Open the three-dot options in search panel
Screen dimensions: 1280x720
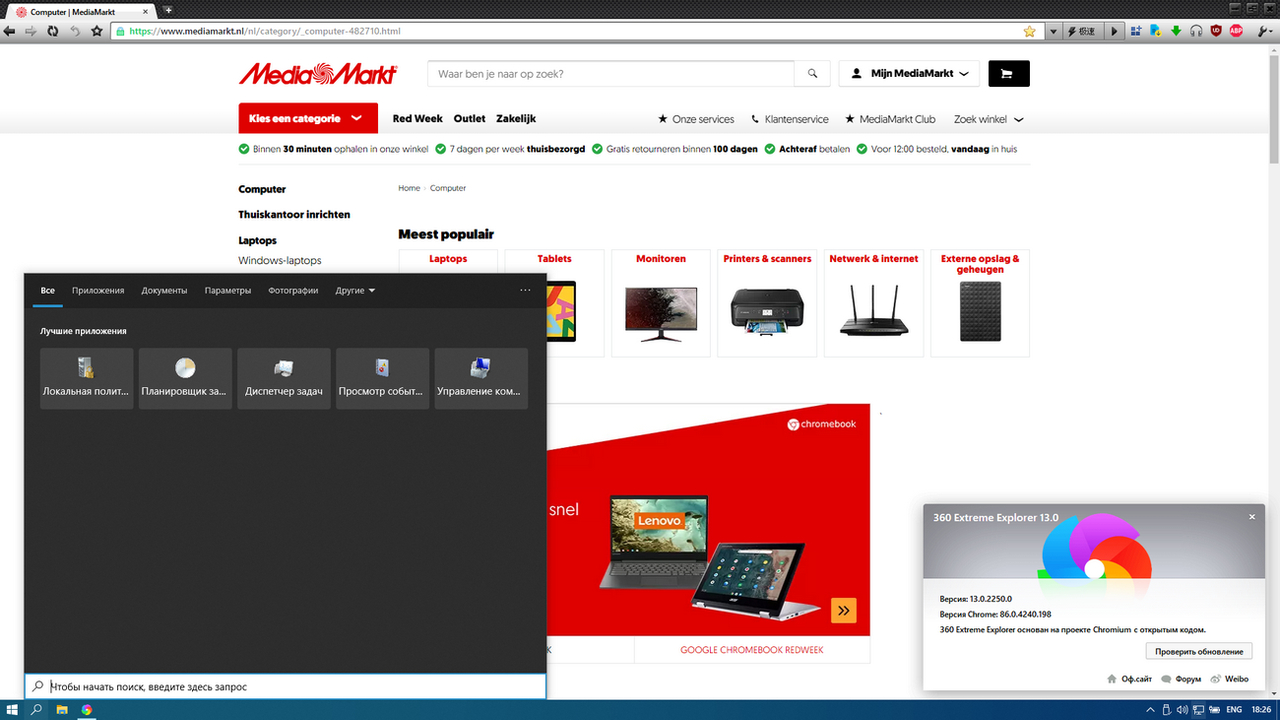(525, 290)
